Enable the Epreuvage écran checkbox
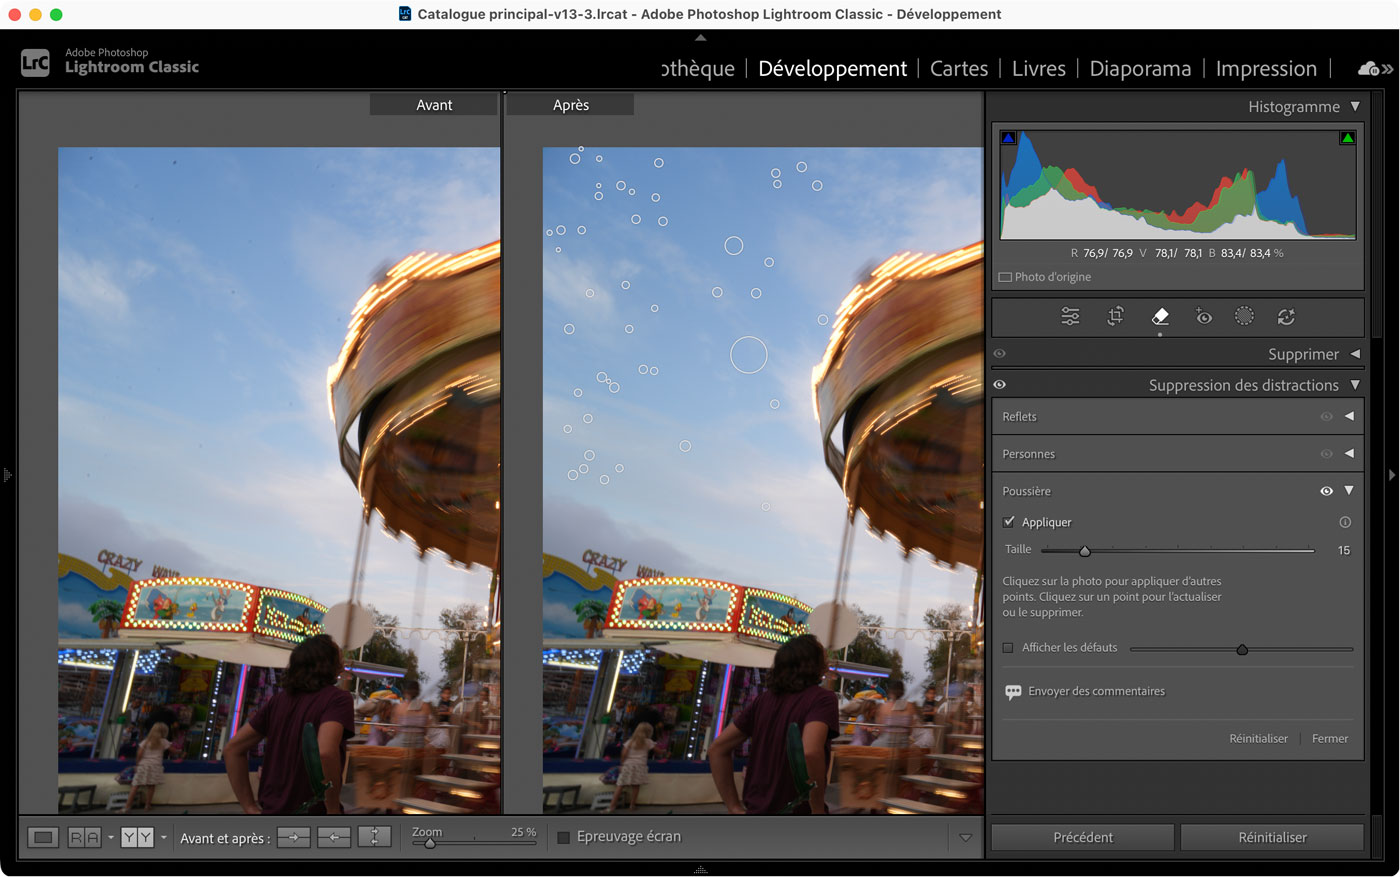This screenshot has height=877, width=1400. pos(564,837)
